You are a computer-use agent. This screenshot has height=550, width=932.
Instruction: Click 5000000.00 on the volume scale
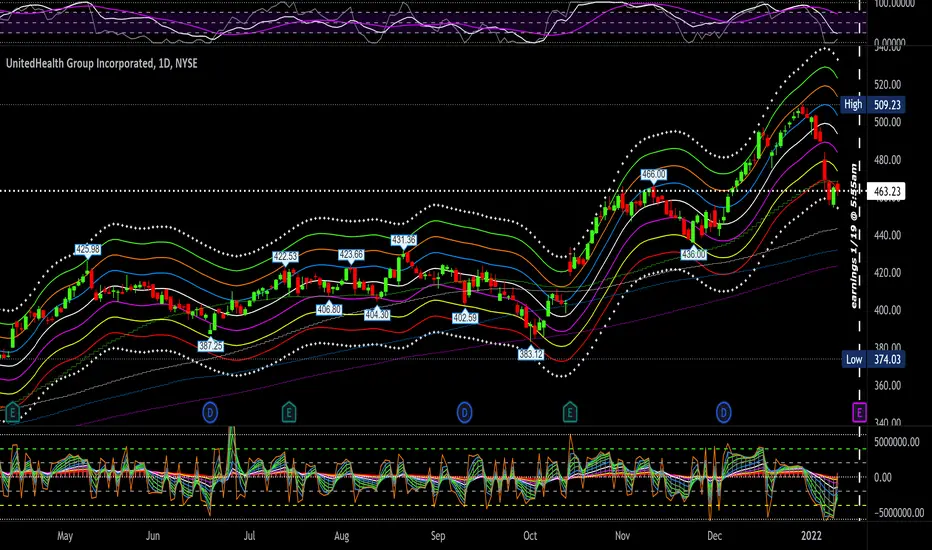[897, 442]
